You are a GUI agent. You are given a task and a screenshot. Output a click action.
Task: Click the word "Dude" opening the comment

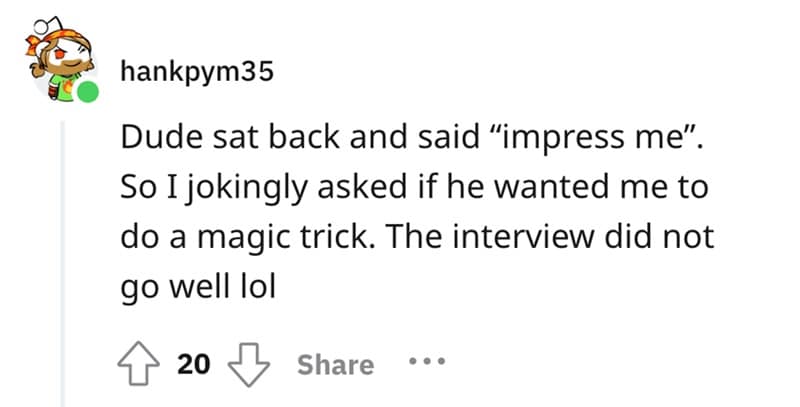pyautogui.click(x=150, y=139)
